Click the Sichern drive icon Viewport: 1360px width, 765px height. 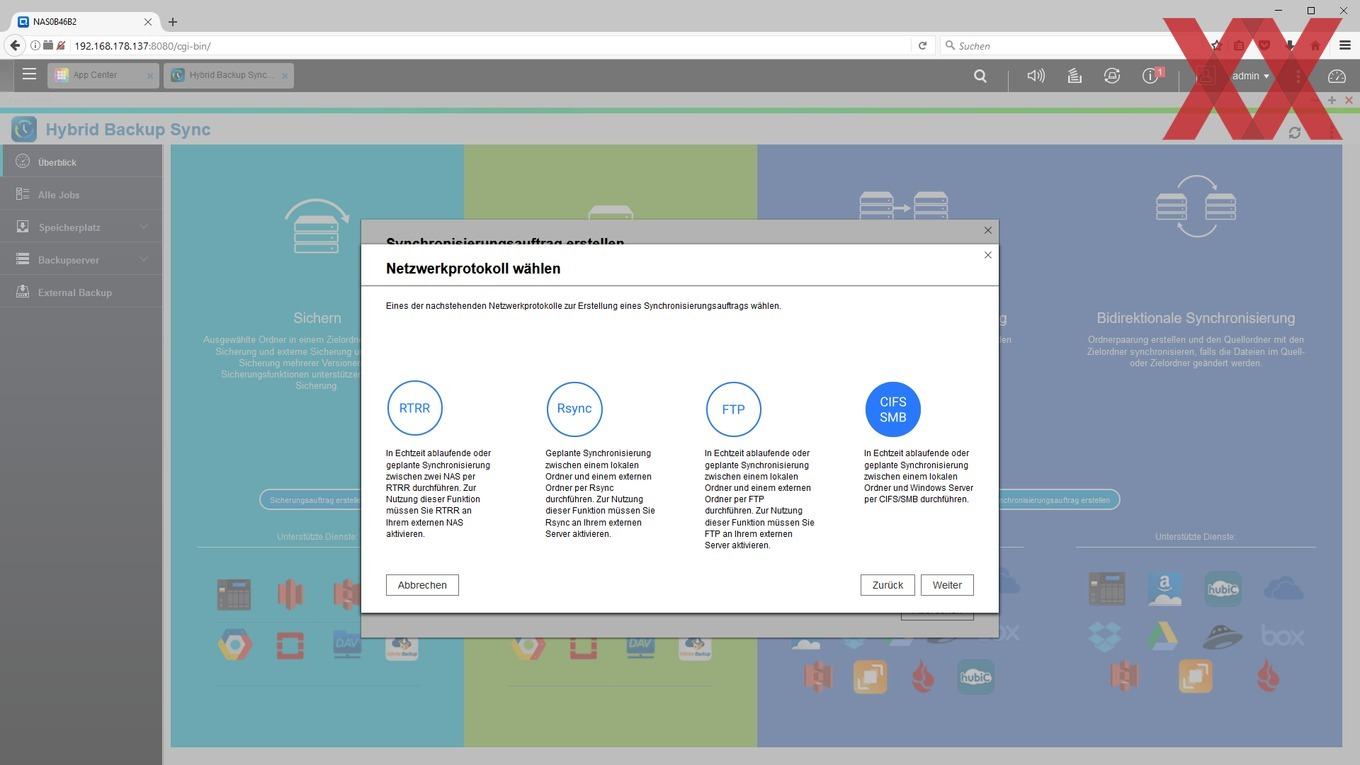tap(317, 226)
